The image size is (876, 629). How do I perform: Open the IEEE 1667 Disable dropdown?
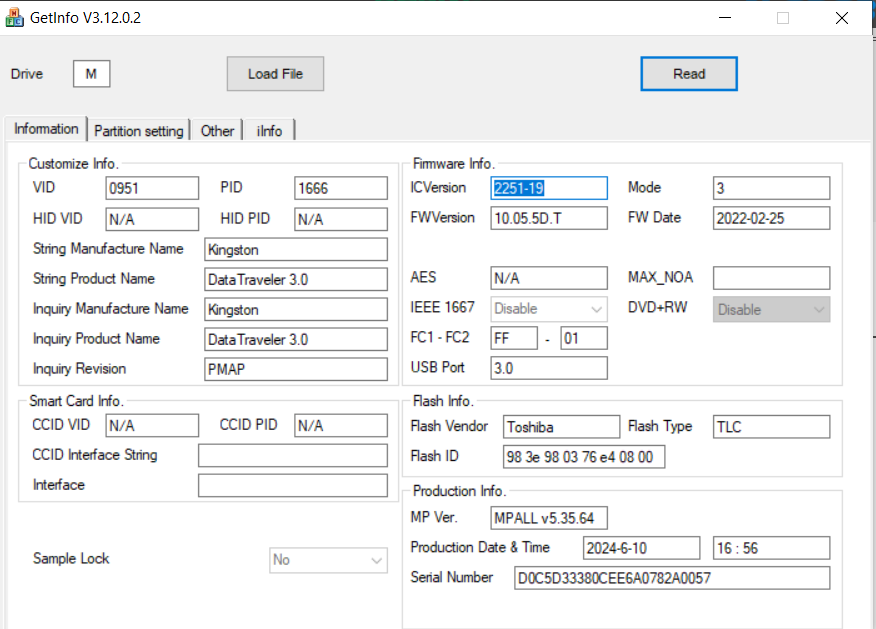[549, 309]
